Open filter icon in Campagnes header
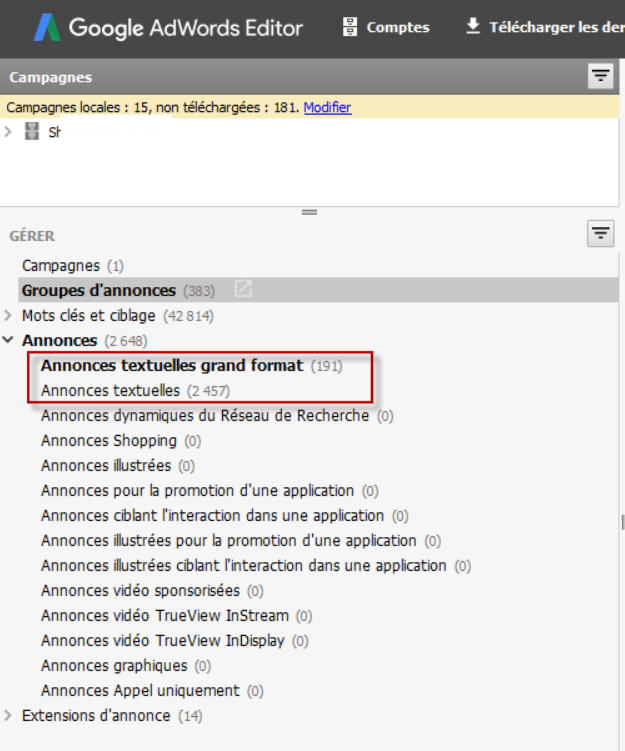 point(601,76)
